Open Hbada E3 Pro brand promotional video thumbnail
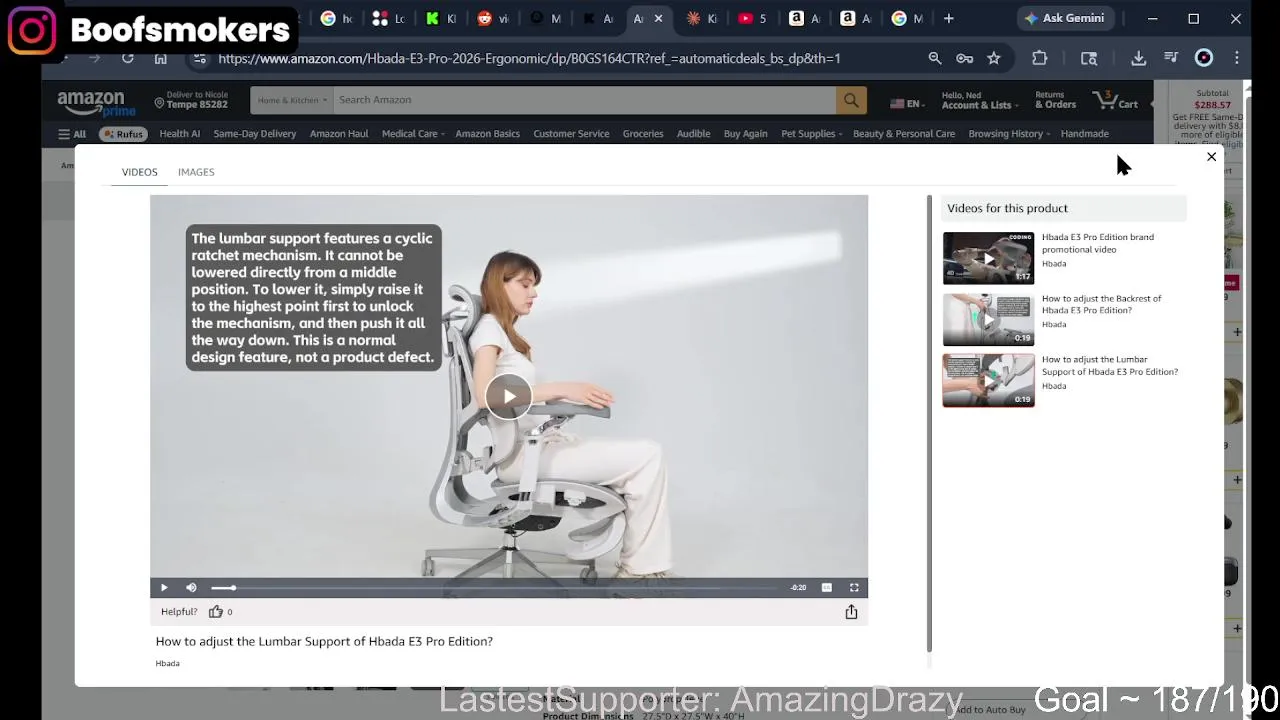 pyautogui.click(x=988, y=258)
